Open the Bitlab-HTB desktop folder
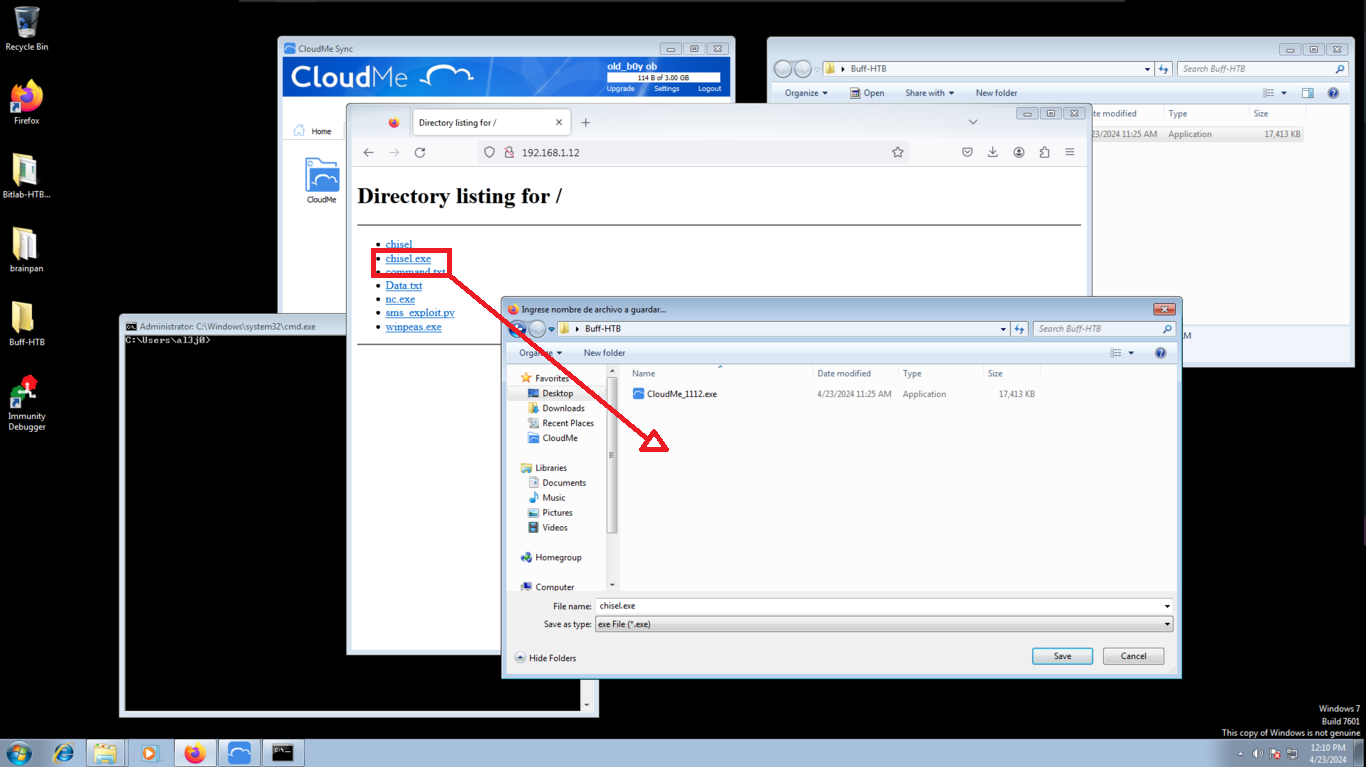The width and height of the screenshot is (1366, 767). (x=27, y=176)
